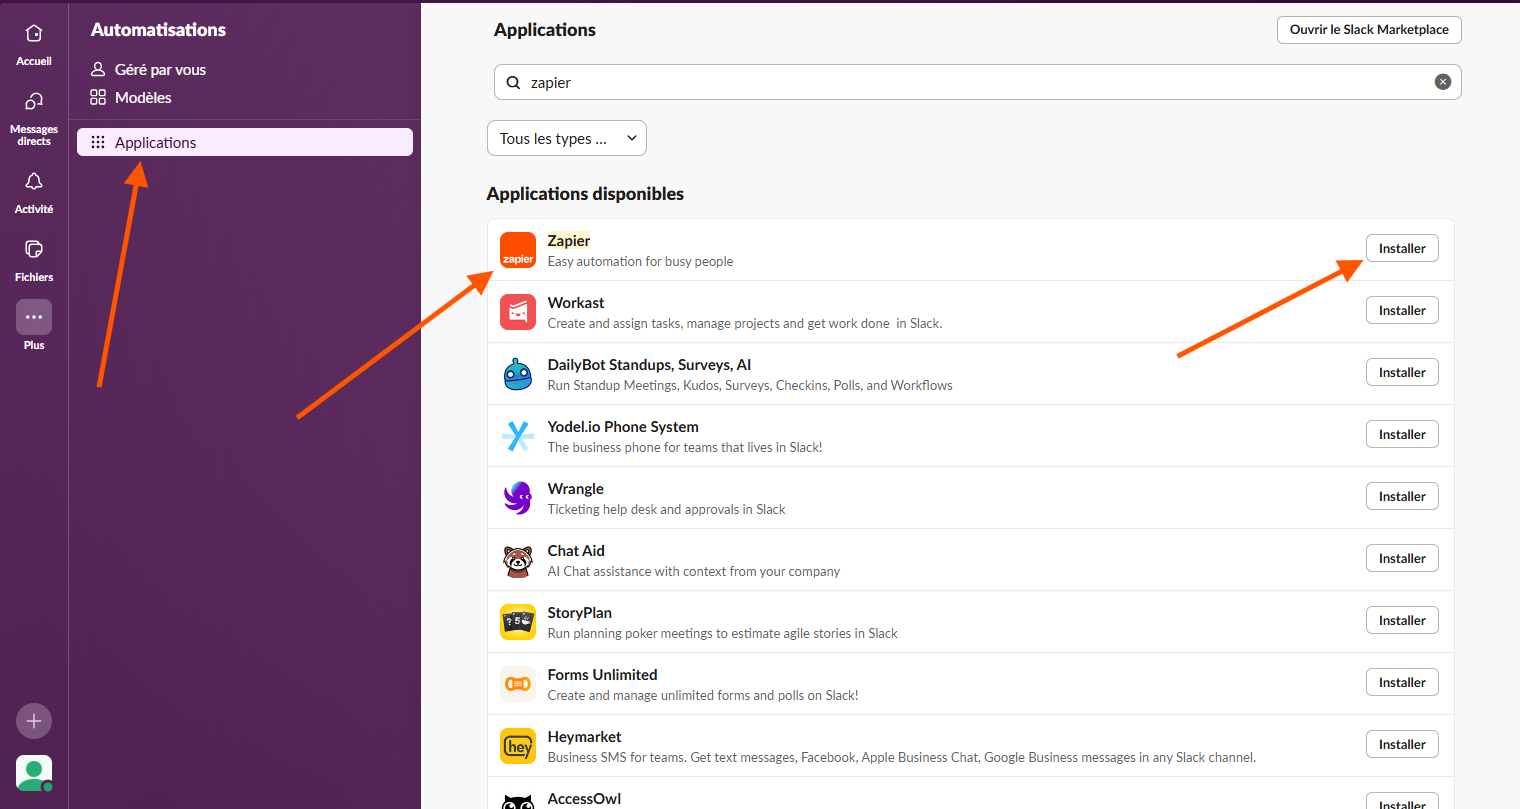The width and height of the screenshot is (1520, 809).
Task: Install the Zapier app
Action: 1402,248
